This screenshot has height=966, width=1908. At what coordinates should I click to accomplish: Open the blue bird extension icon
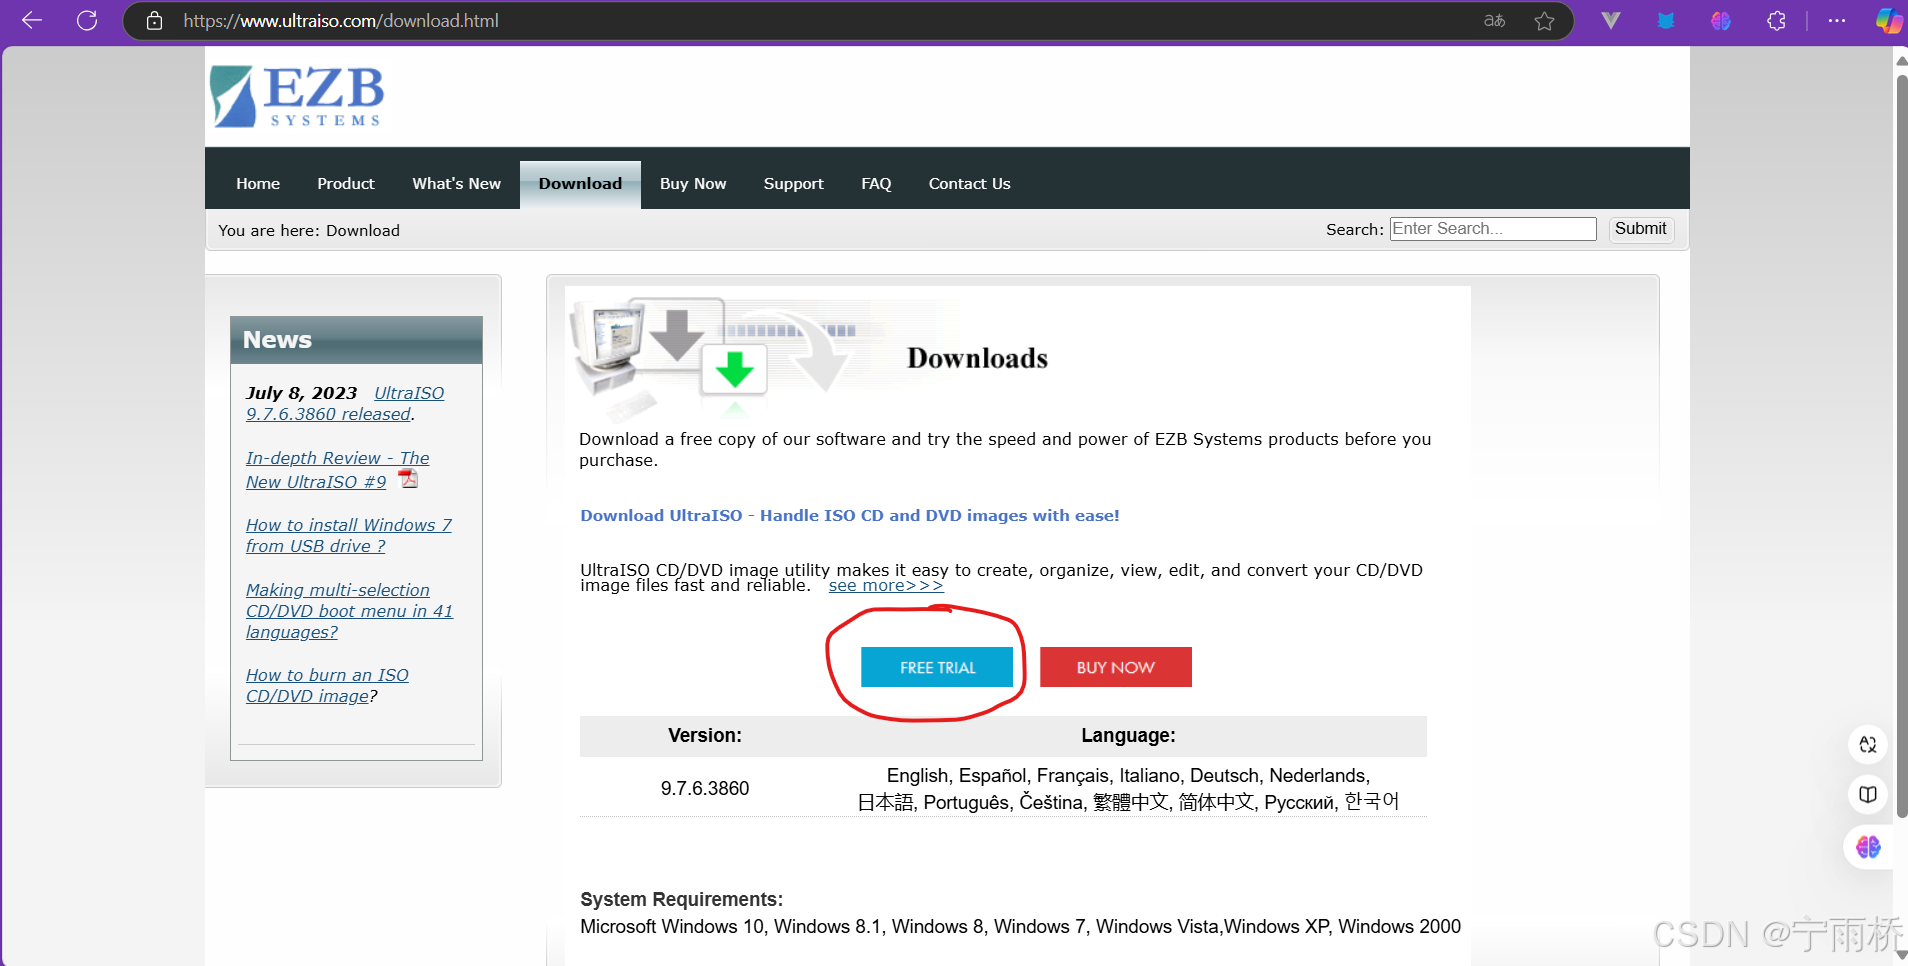point(1666,20)
